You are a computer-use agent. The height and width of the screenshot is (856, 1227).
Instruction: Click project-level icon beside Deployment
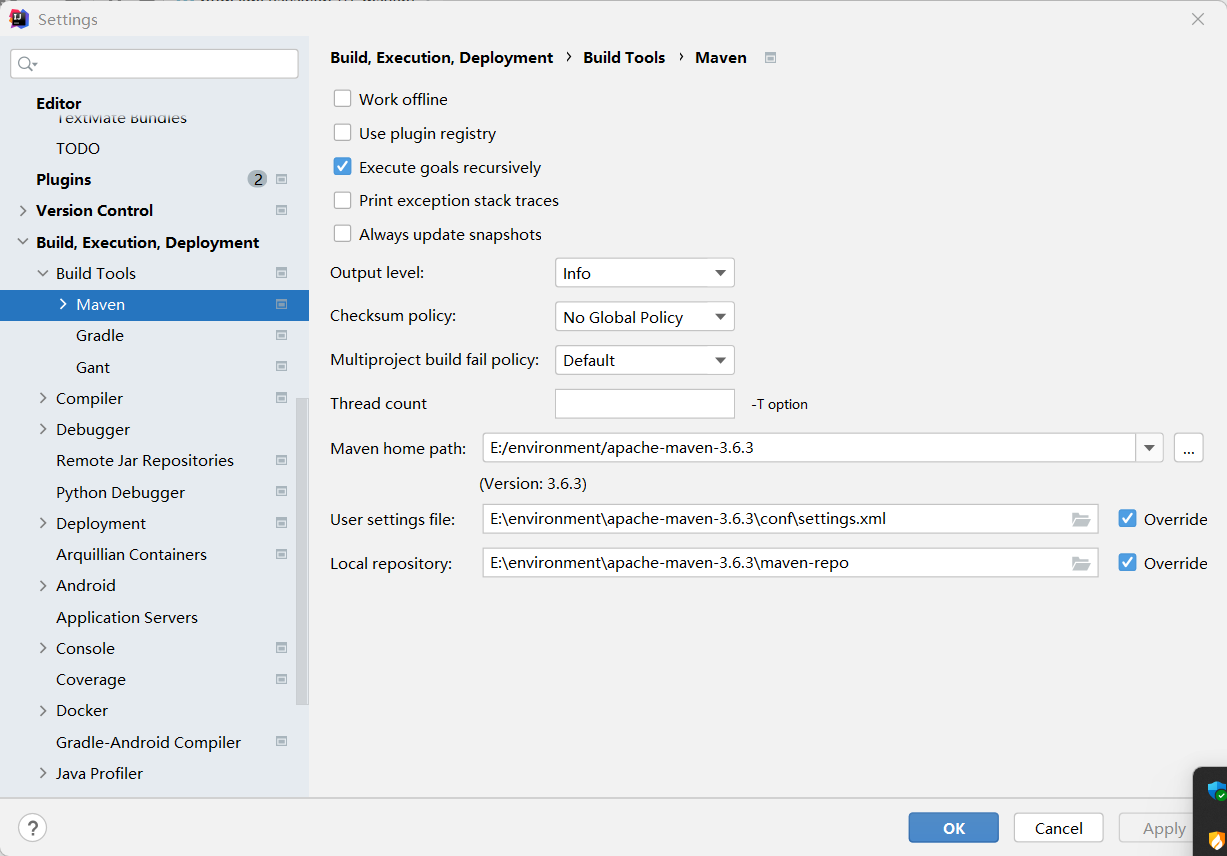coord(282,523)
